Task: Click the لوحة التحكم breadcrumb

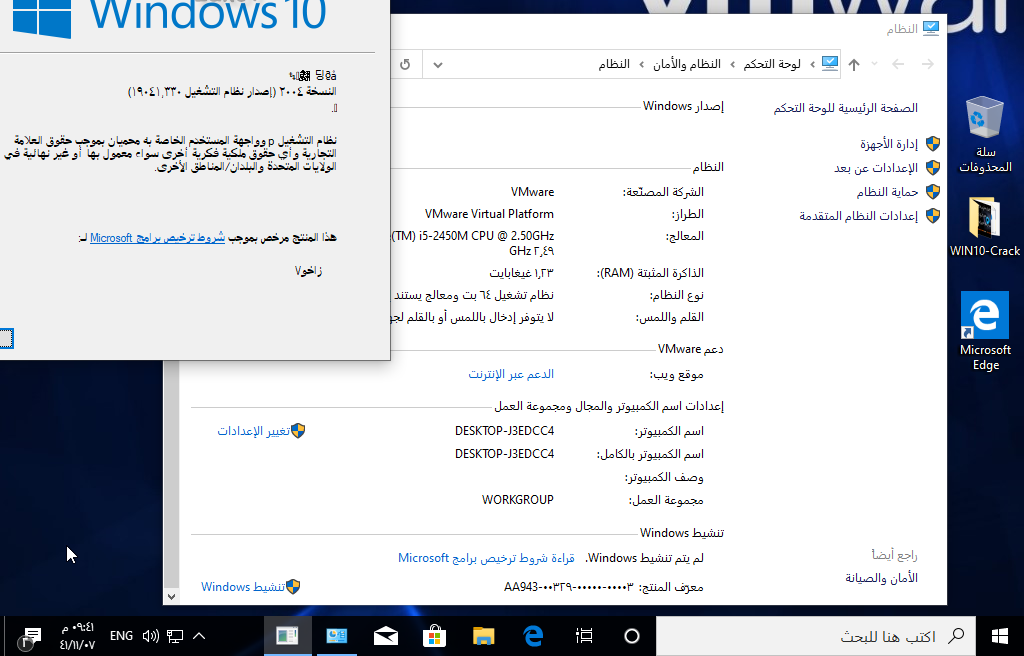Action: (772, 64)
